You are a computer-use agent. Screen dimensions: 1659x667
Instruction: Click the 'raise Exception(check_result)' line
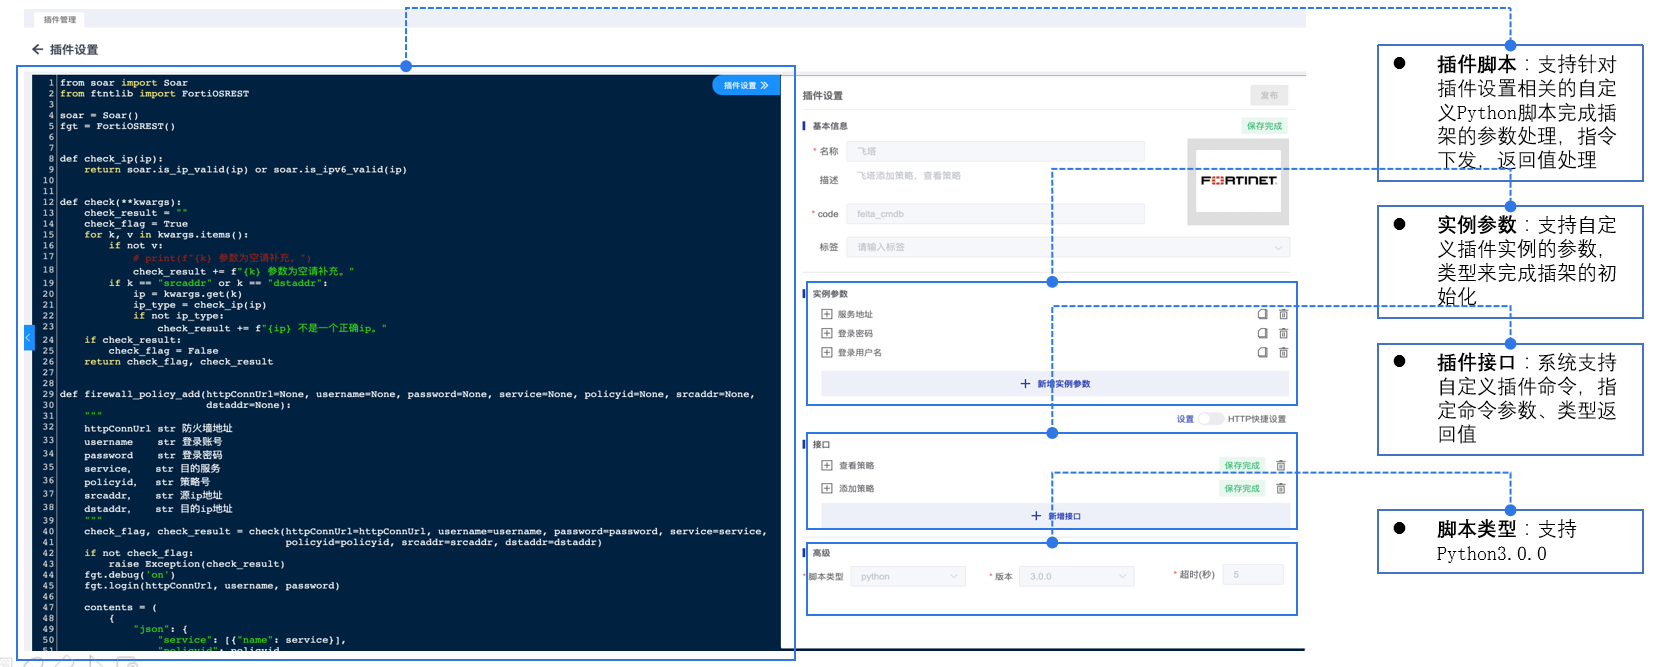pyautogui.click(x=197, y=564)
